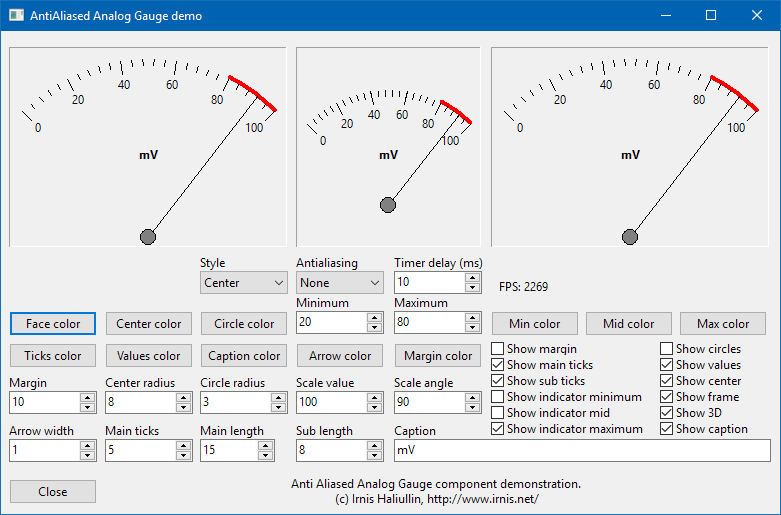781x515 pixels.
Task: Decrease the Scale value spinner
Action: 374,407
